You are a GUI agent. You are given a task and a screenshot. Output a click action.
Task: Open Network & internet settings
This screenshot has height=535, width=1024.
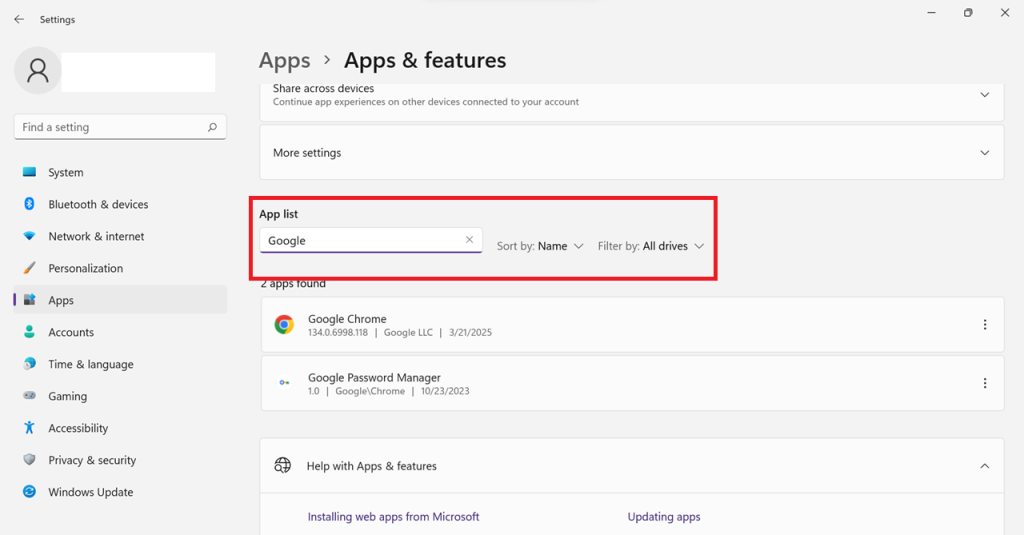coord(120,236)
